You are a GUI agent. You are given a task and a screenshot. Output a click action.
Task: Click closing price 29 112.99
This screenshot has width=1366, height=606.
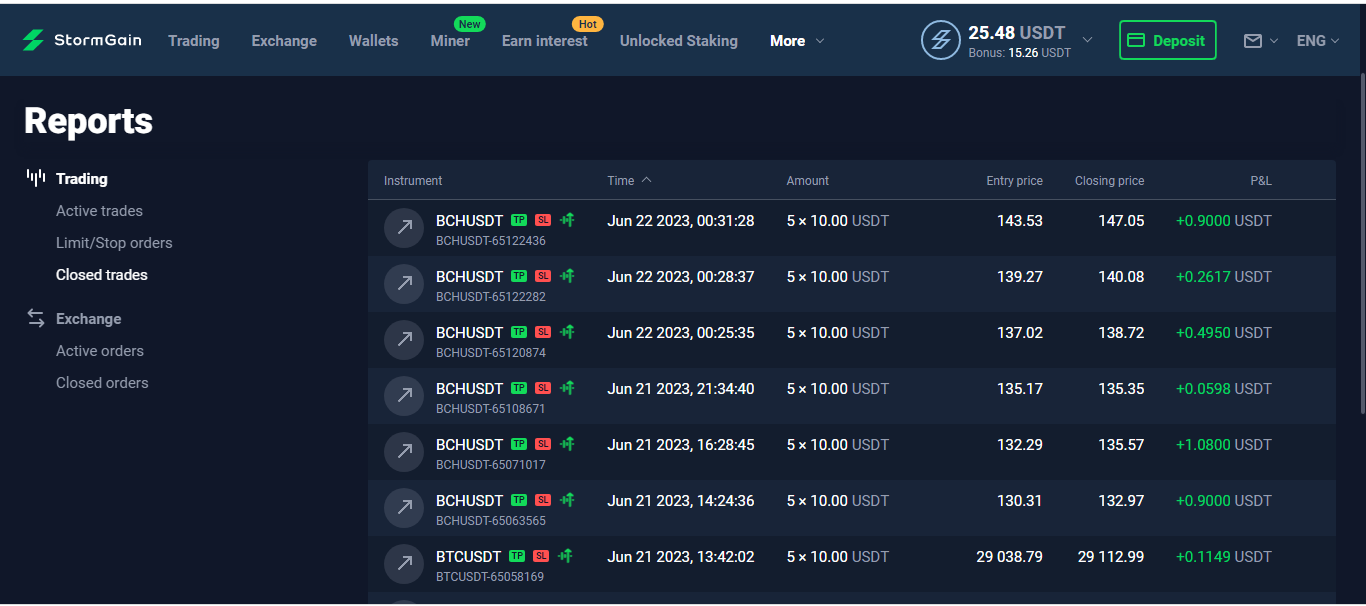click(x=1111, y=557)
